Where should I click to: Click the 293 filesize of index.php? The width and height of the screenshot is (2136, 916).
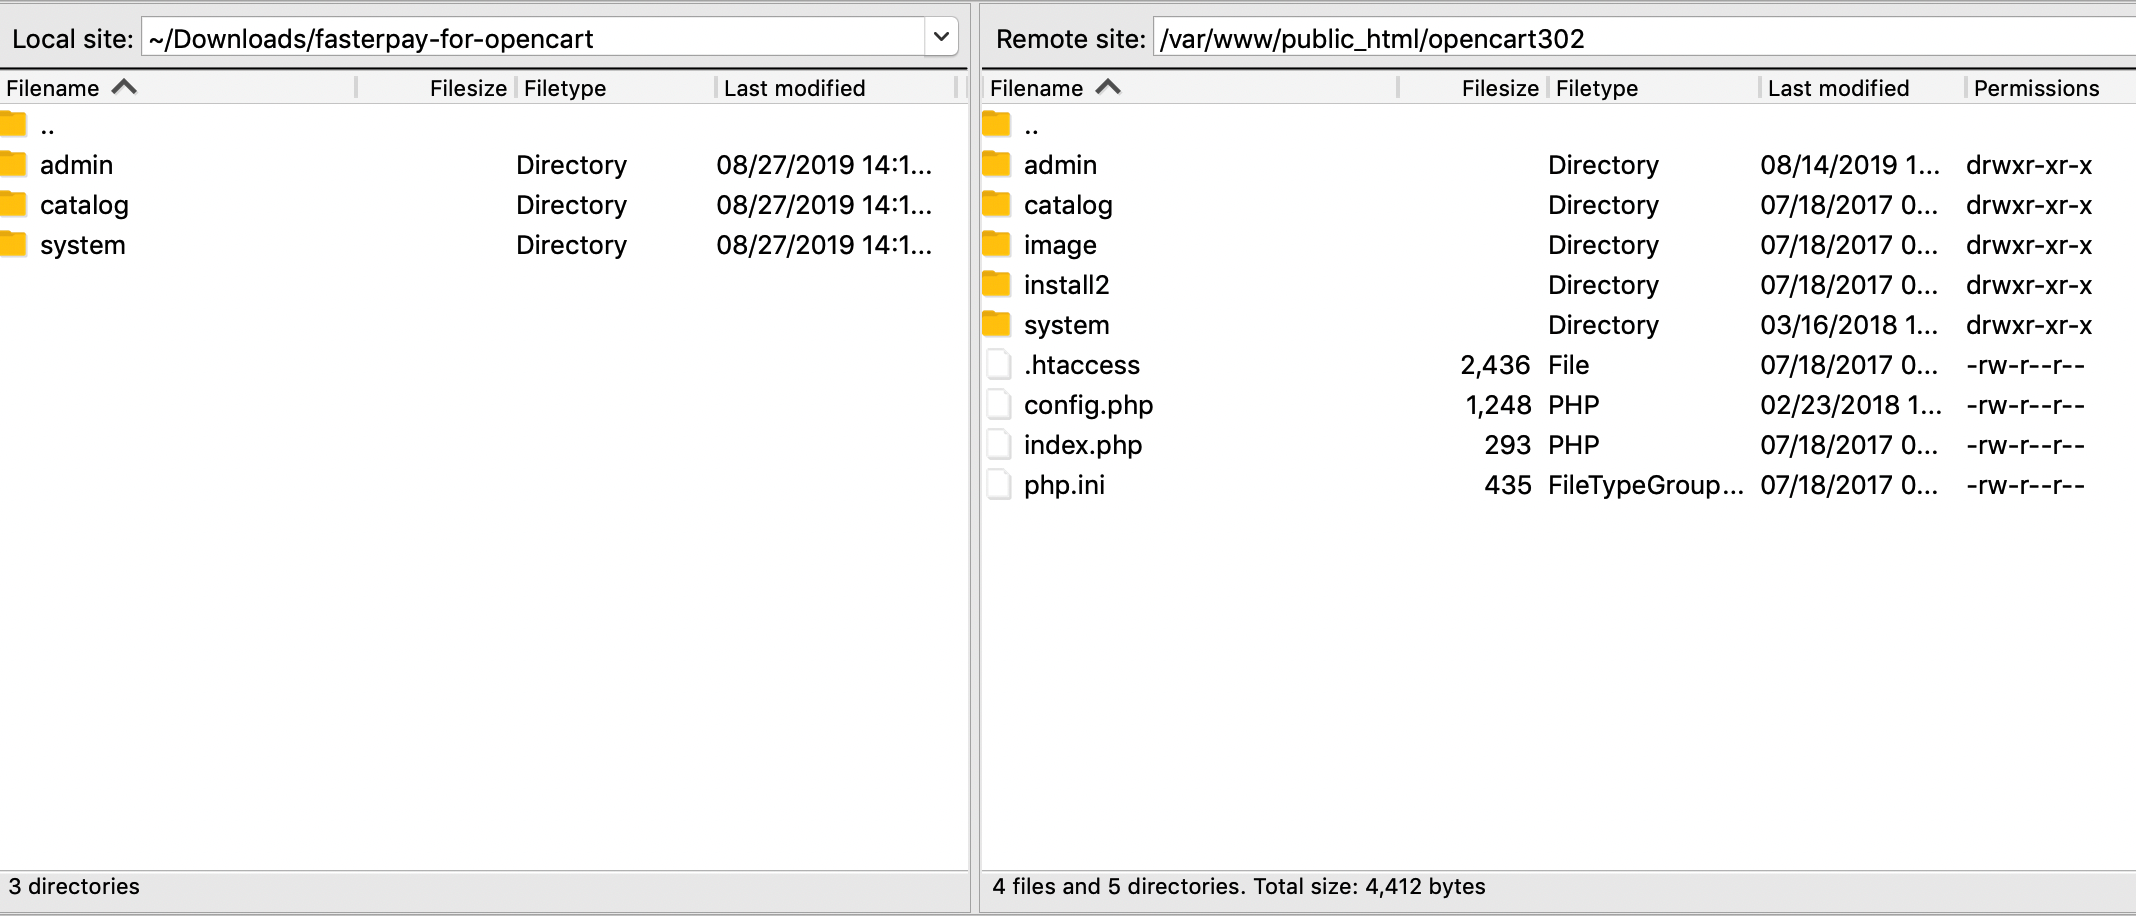tap(1508, 445)
